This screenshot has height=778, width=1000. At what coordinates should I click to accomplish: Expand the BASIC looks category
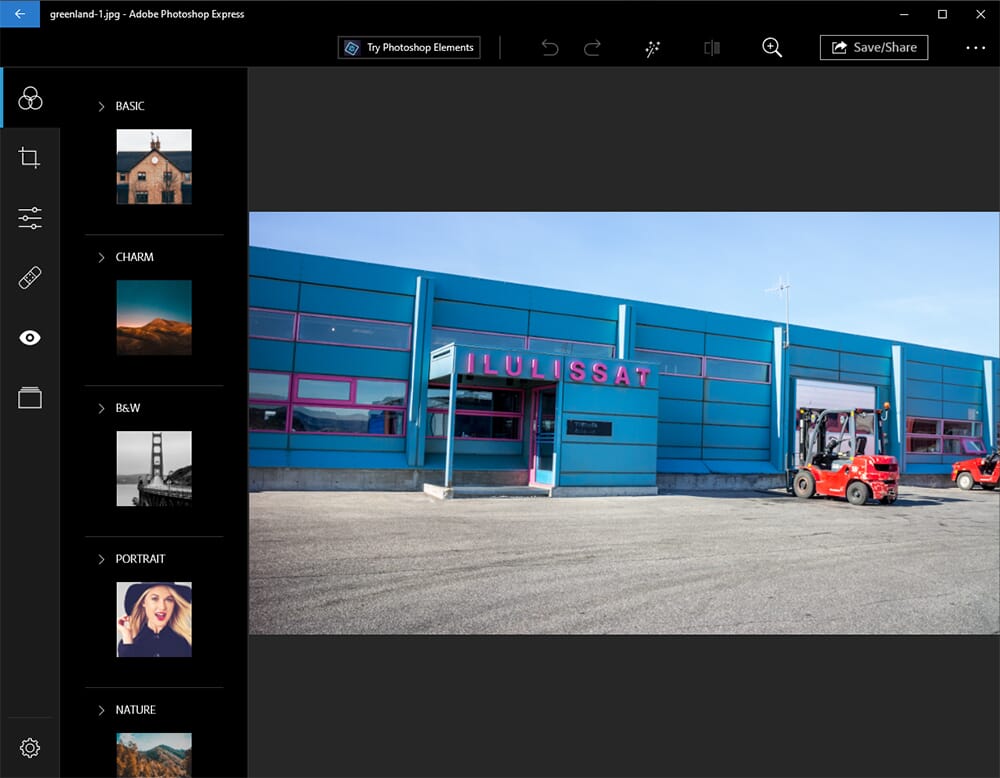(x=101, y=106)
